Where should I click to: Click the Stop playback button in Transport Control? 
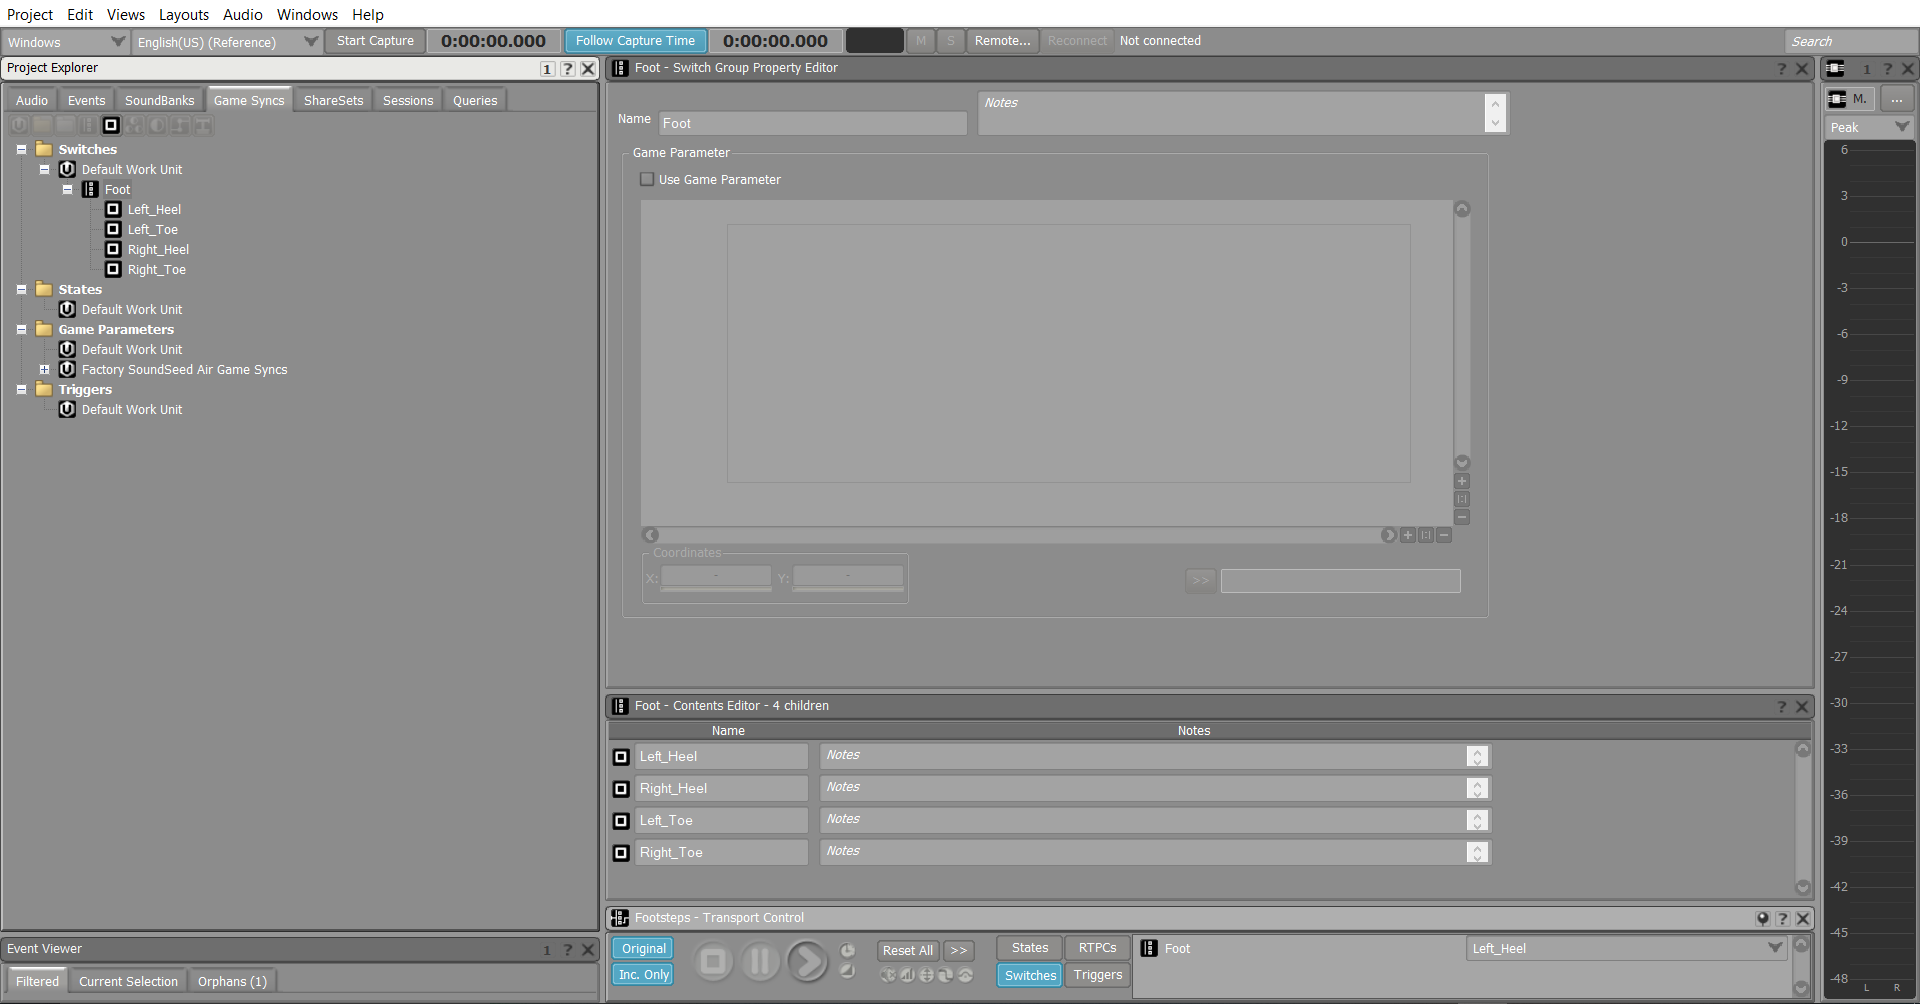(x=713, y=962)
